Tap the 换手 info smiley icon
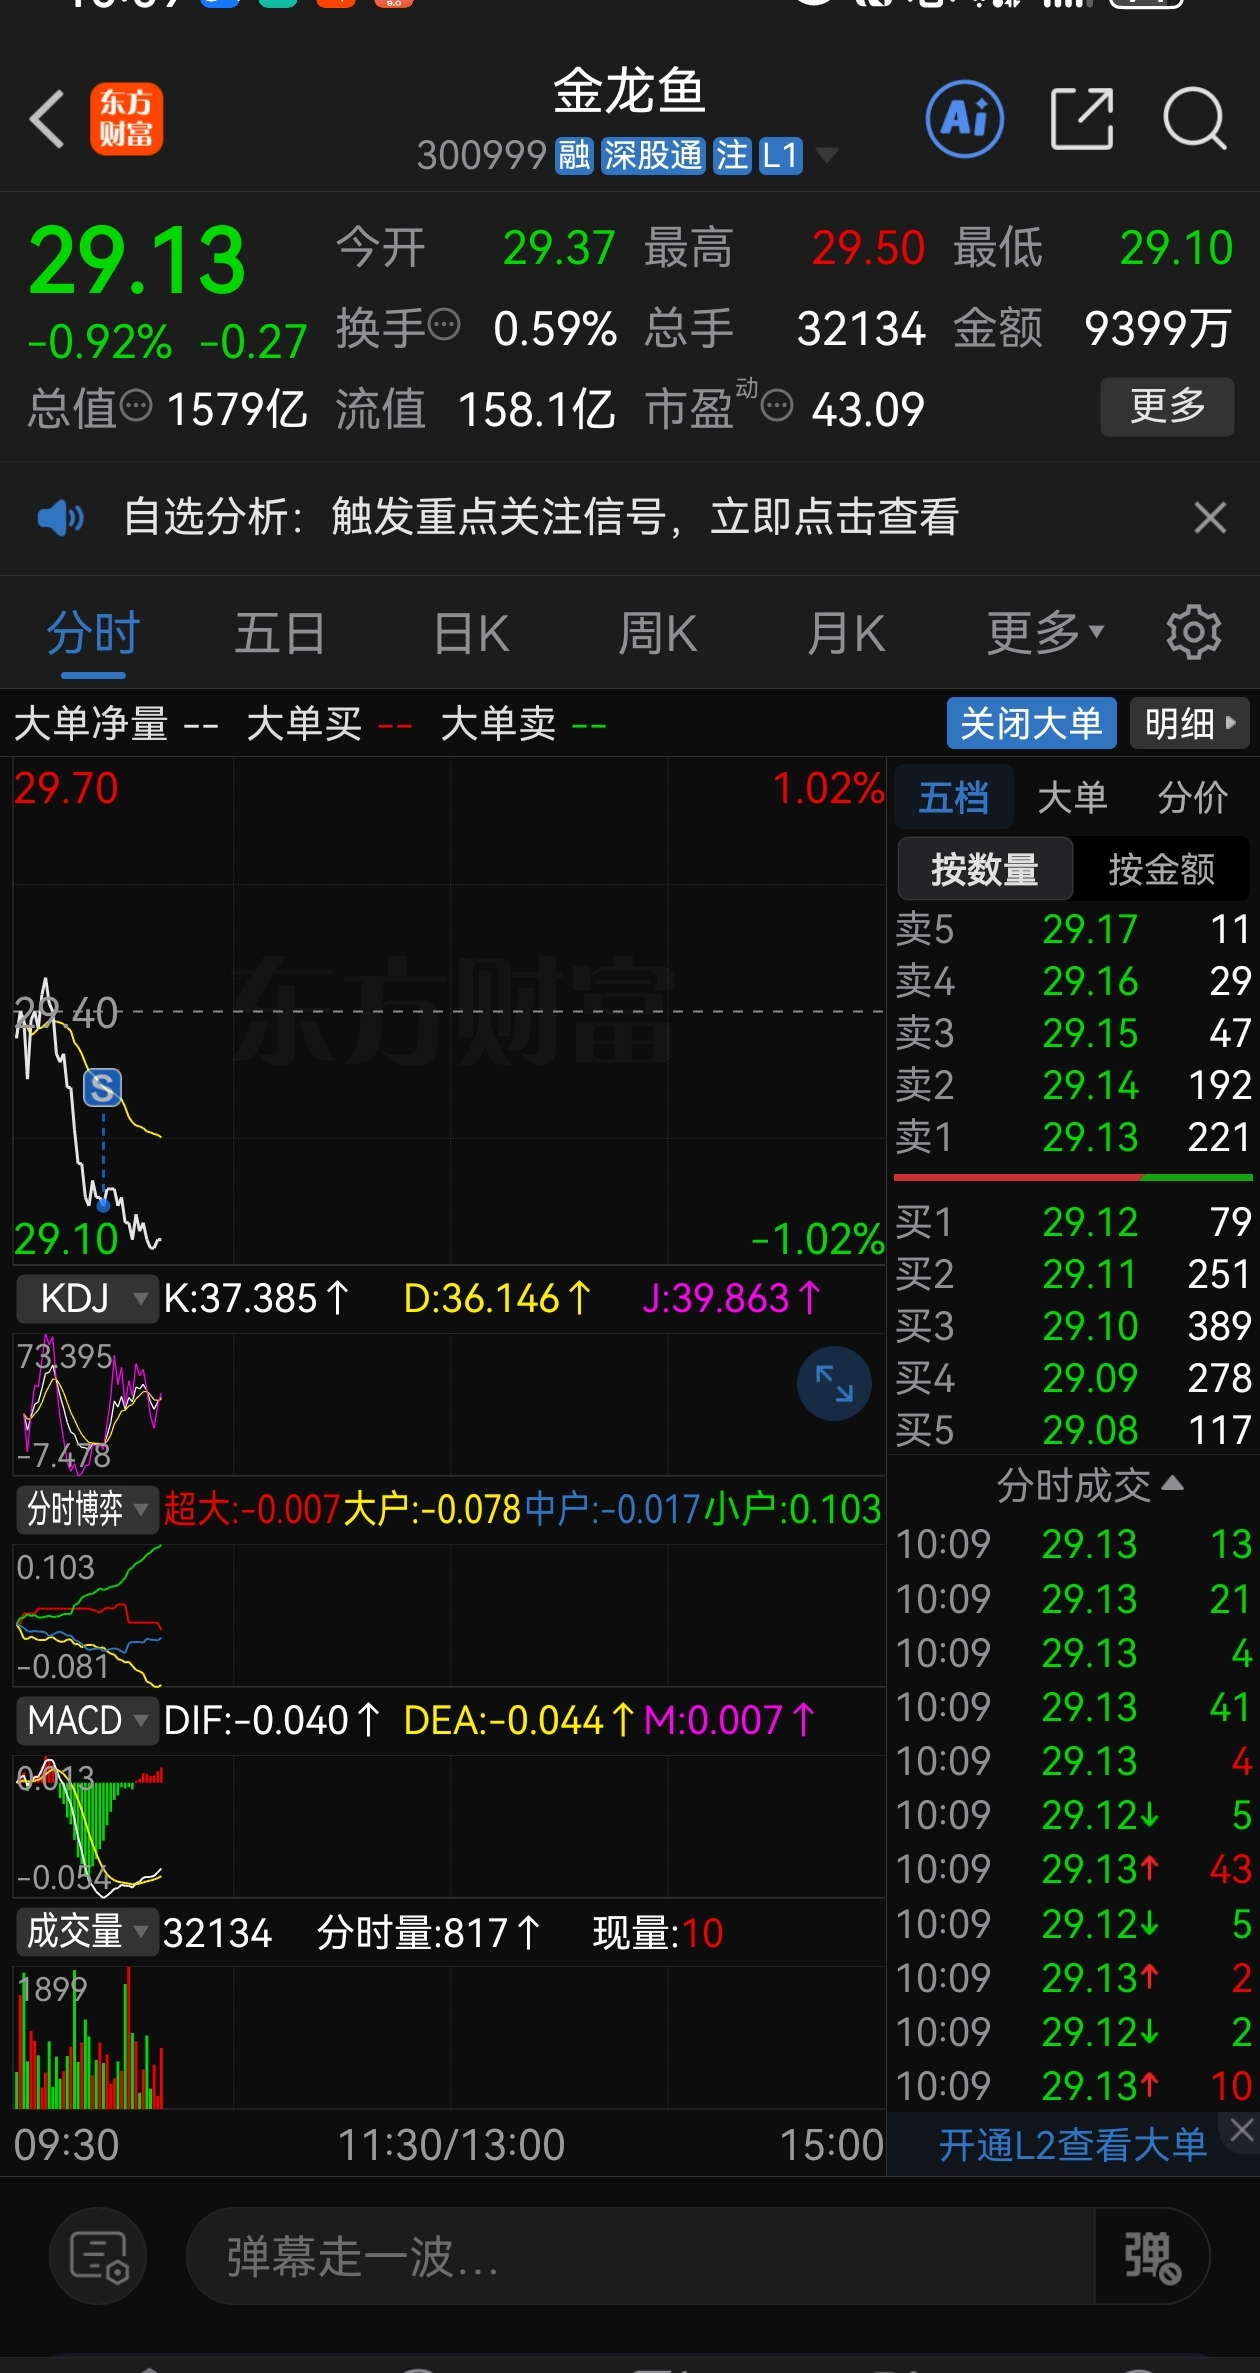1260x2373 pixels. [444, 324]
